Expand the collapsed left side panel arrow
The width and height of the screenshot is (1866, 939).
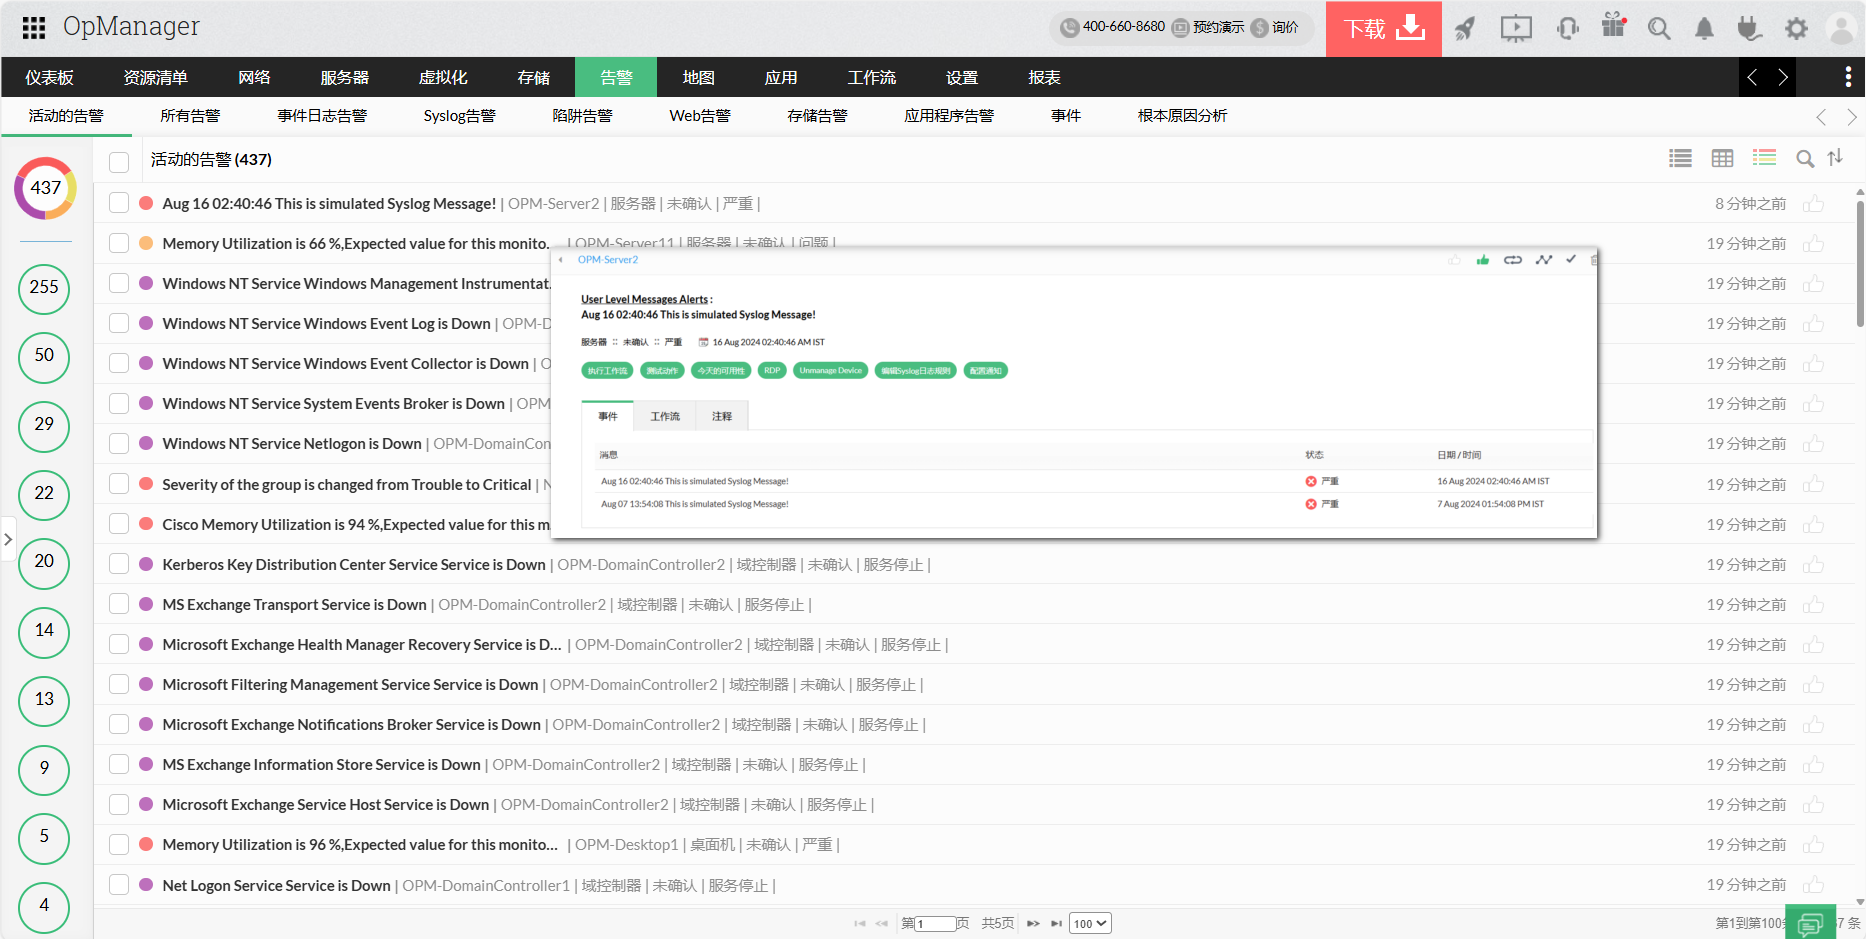coord(8,540)
